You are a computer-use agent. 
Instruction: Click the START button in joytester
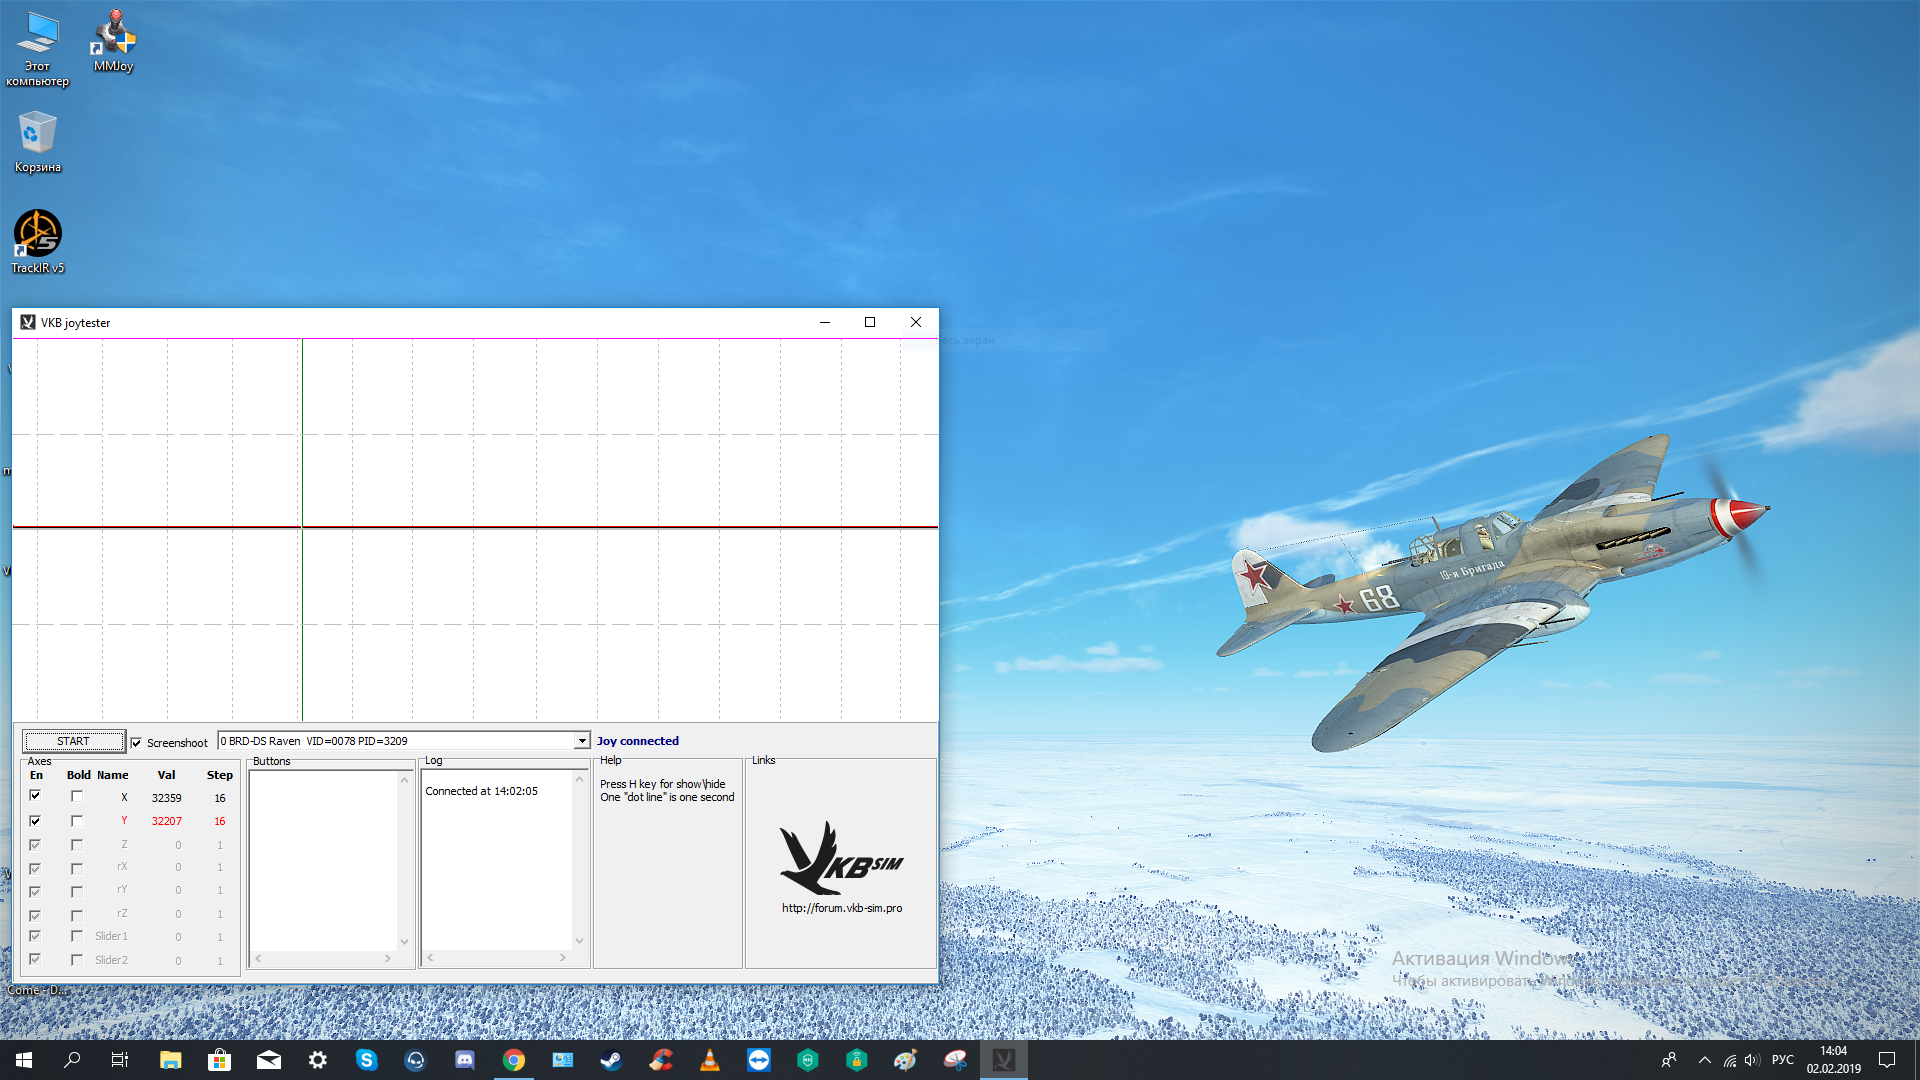click(x=74, y=741)
